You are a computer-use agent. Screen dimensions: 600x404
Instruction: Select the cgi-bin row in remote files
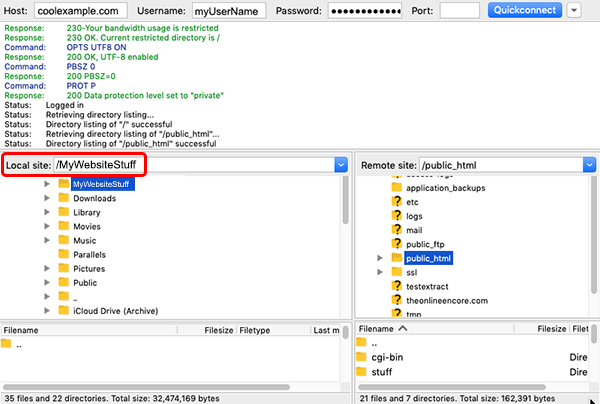point(473,357)
